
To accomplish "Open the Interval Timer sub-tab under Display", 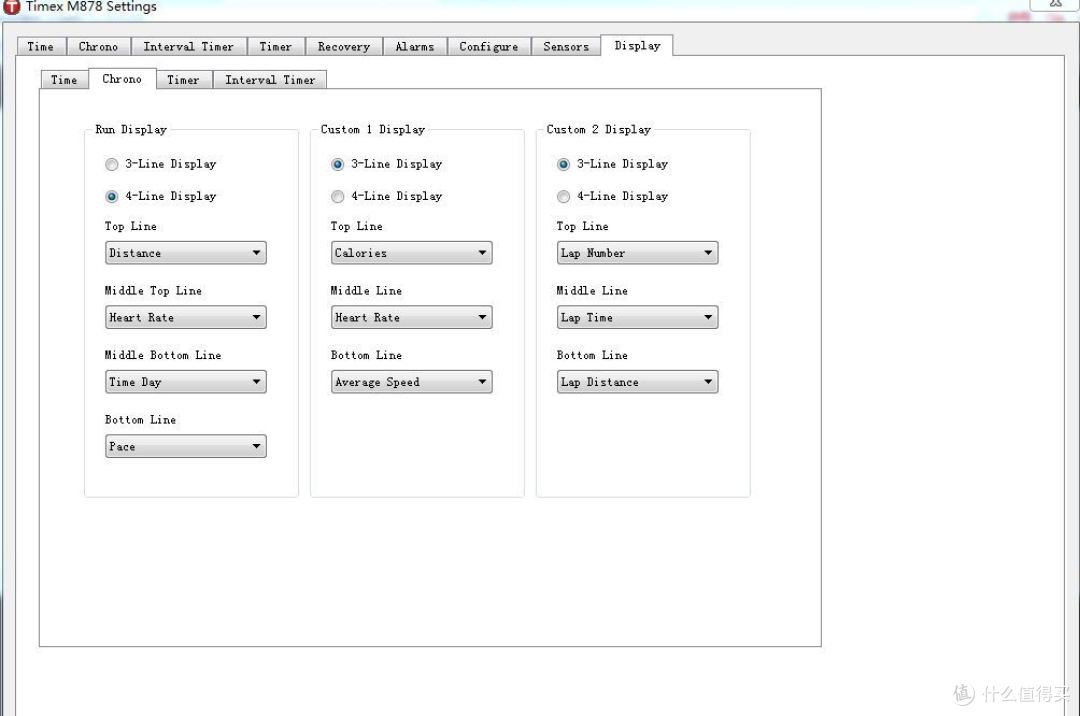I will (270, 80).
